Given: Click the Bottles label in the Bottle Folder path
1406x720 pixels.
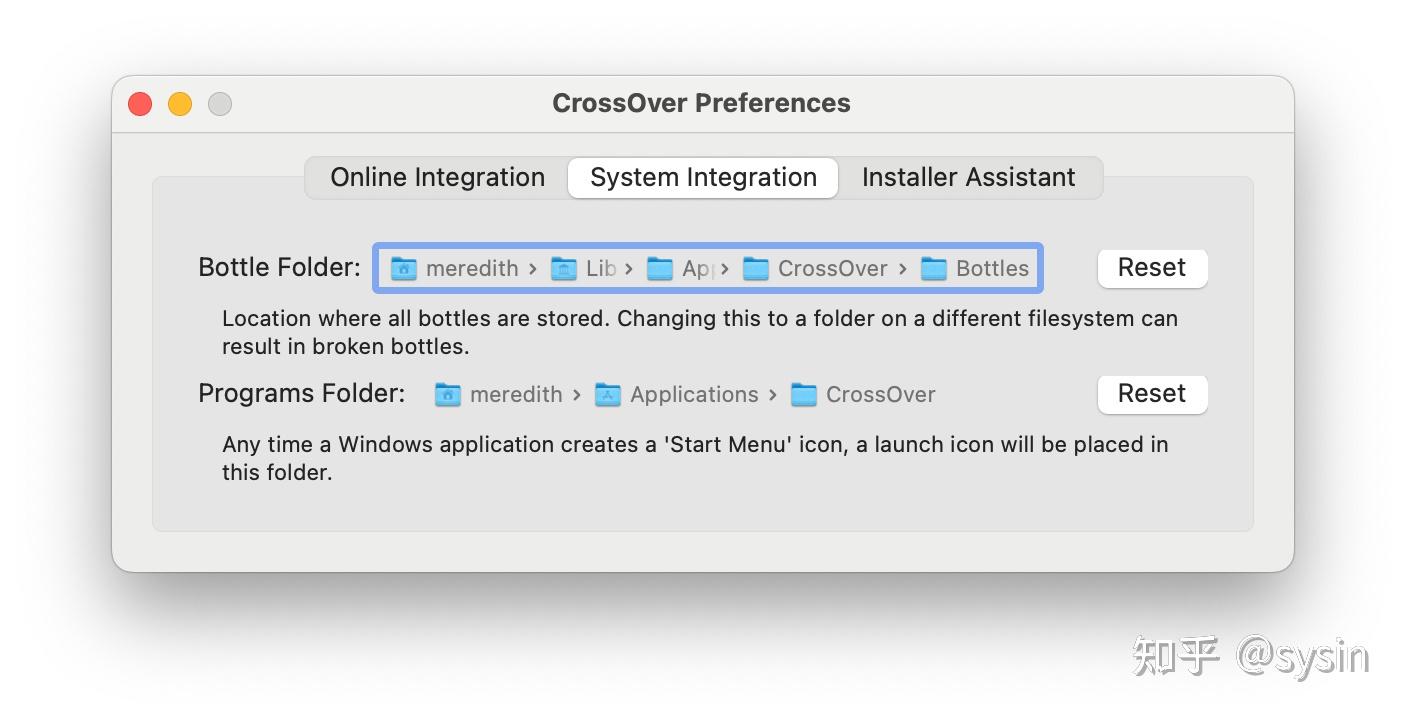Looking at the screenshot, I should coord(992,268).
